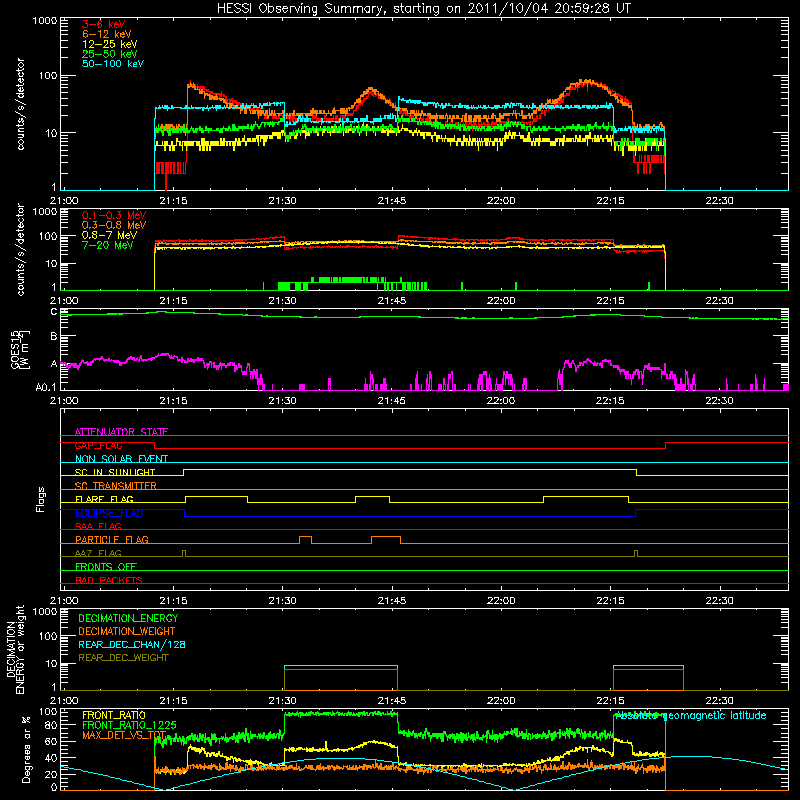Click the Flags panel axis label

(x=40, y=499)
